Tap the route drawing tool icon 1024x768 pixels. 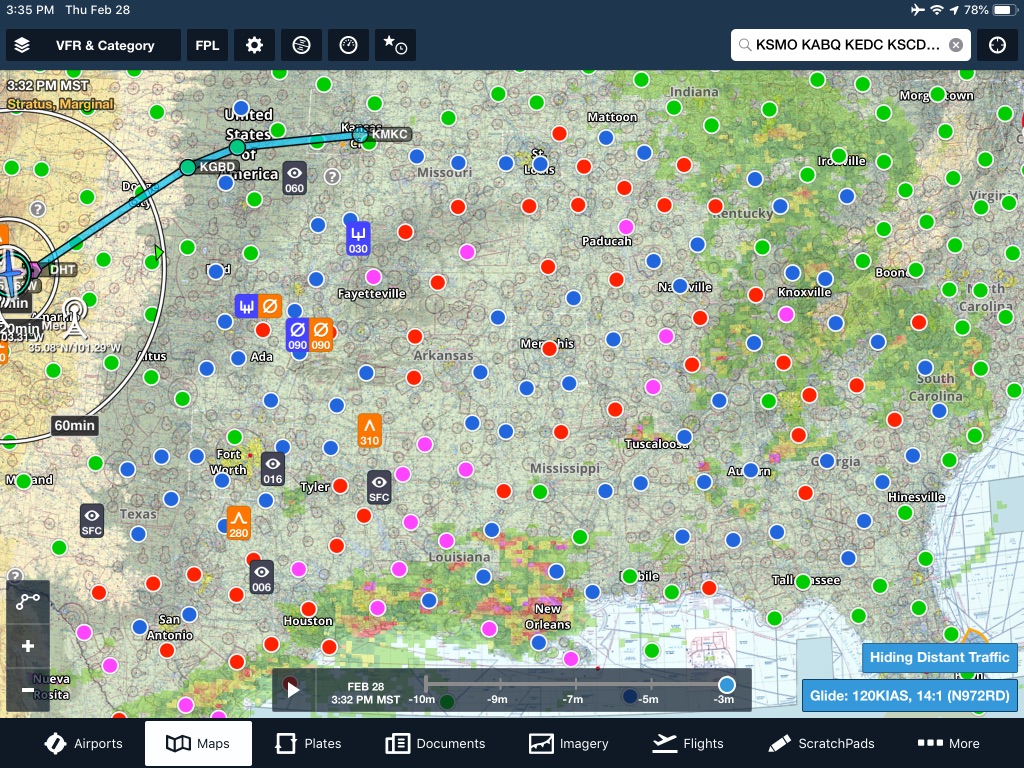pyautogui.click(x=28, y=601)
